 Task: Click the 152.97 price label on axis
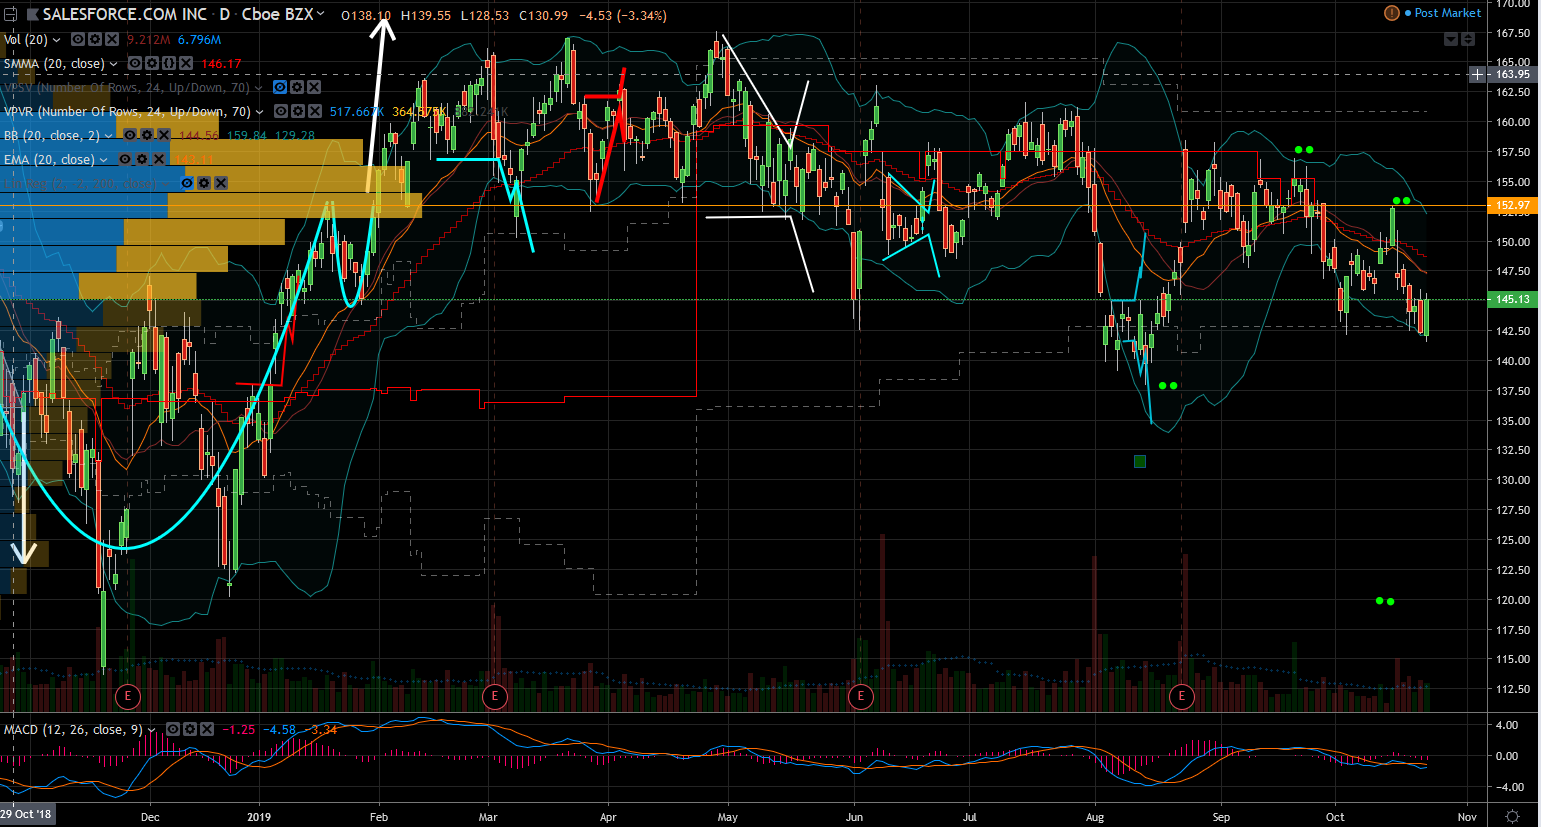(1511, 206)
